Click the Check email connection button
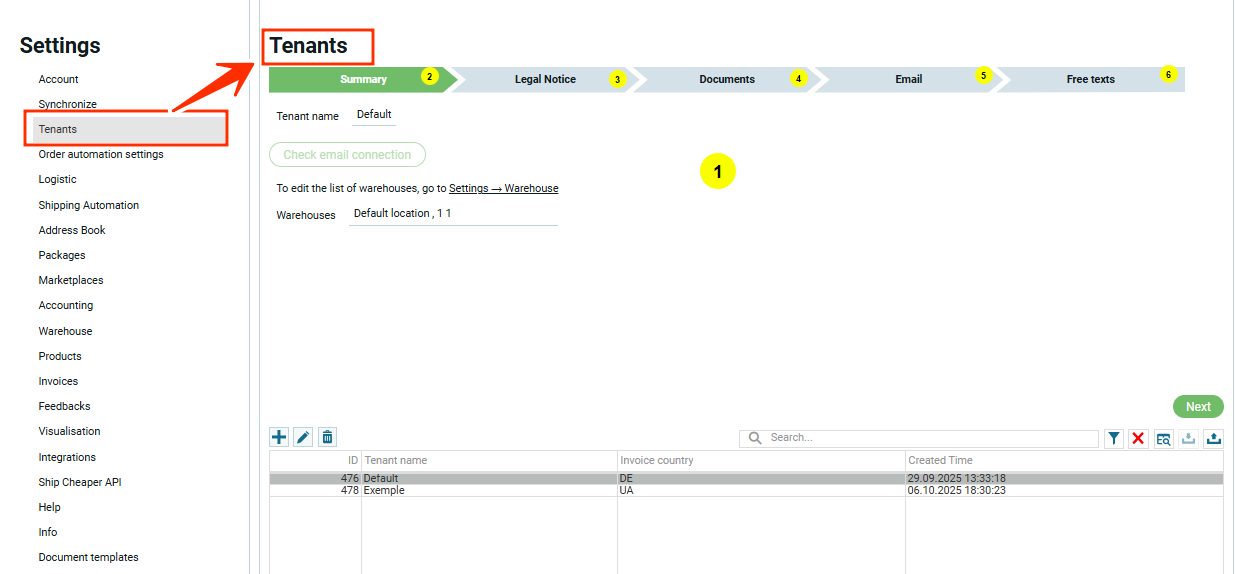The height and width of the screenshot is (574, 1235). tap(347, 155)
